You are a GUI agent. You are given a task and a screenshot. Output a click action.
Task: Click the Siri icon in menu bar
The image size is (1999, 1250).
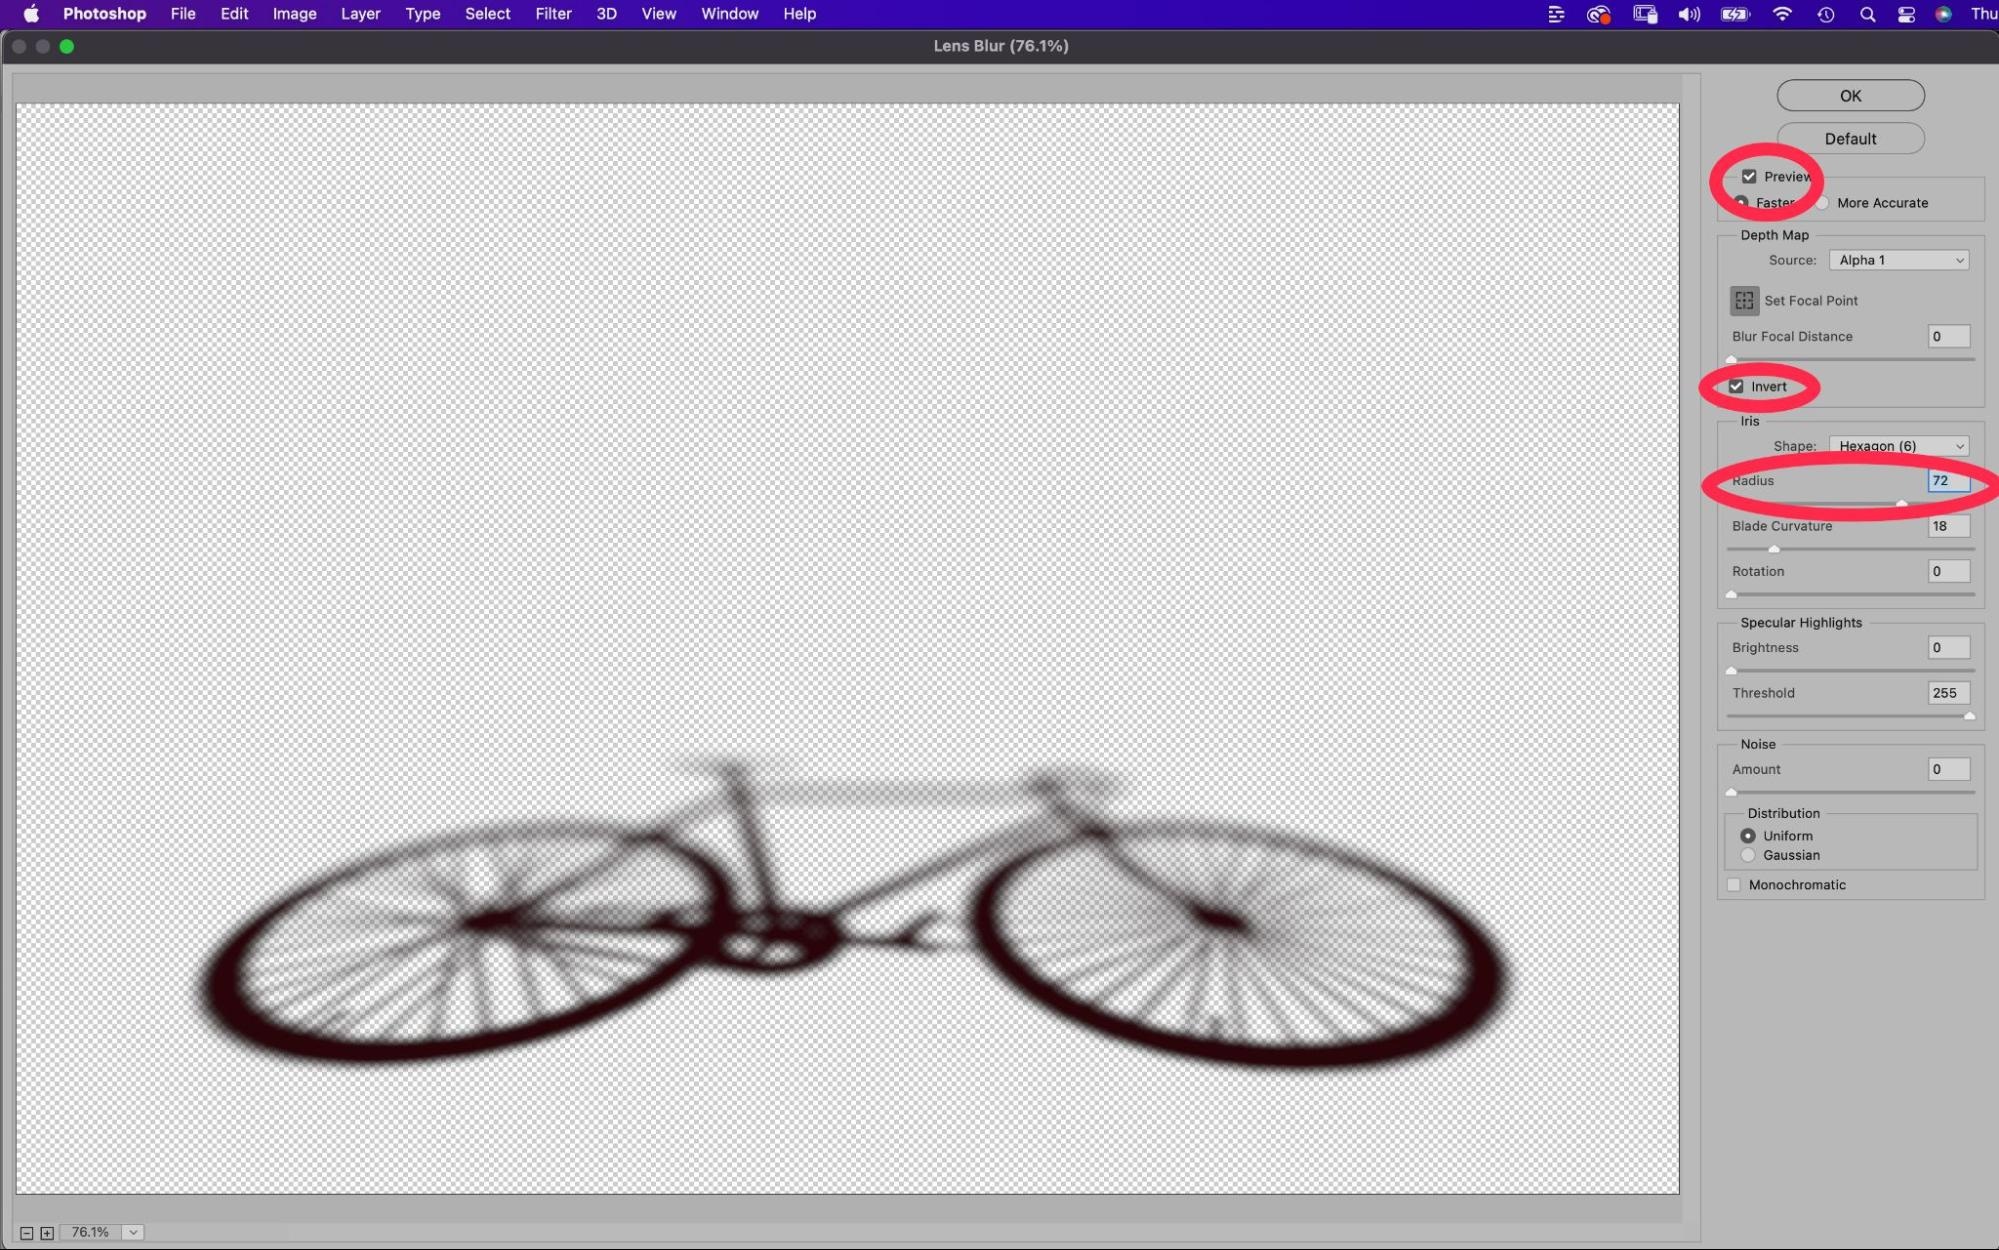tap(1943, 14)
